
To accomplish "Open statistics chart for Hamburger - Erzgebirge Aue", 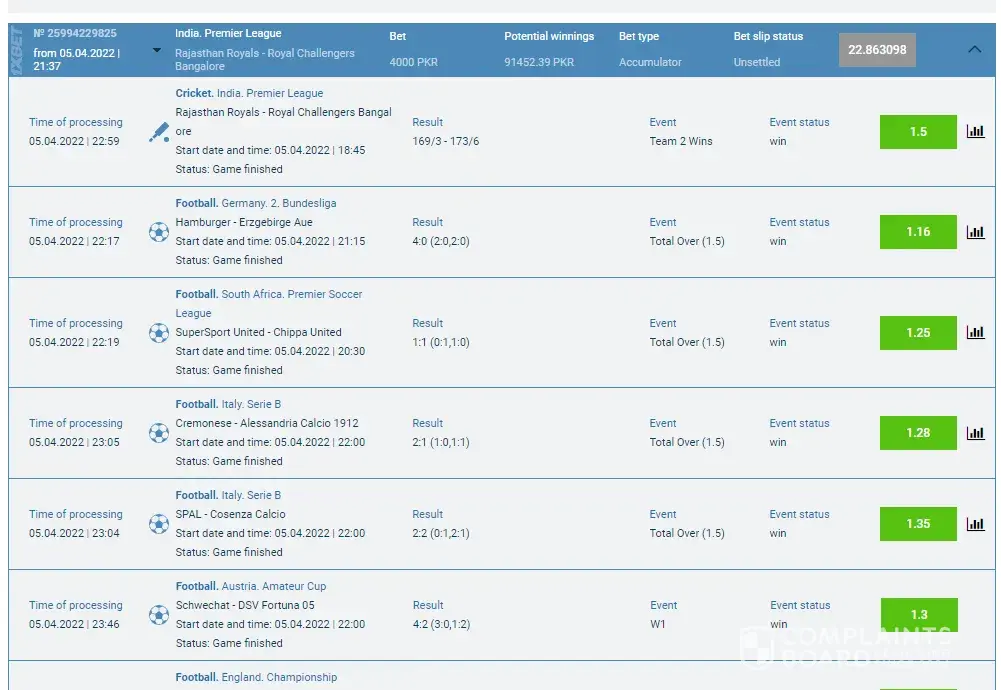I will coord(975,232).
